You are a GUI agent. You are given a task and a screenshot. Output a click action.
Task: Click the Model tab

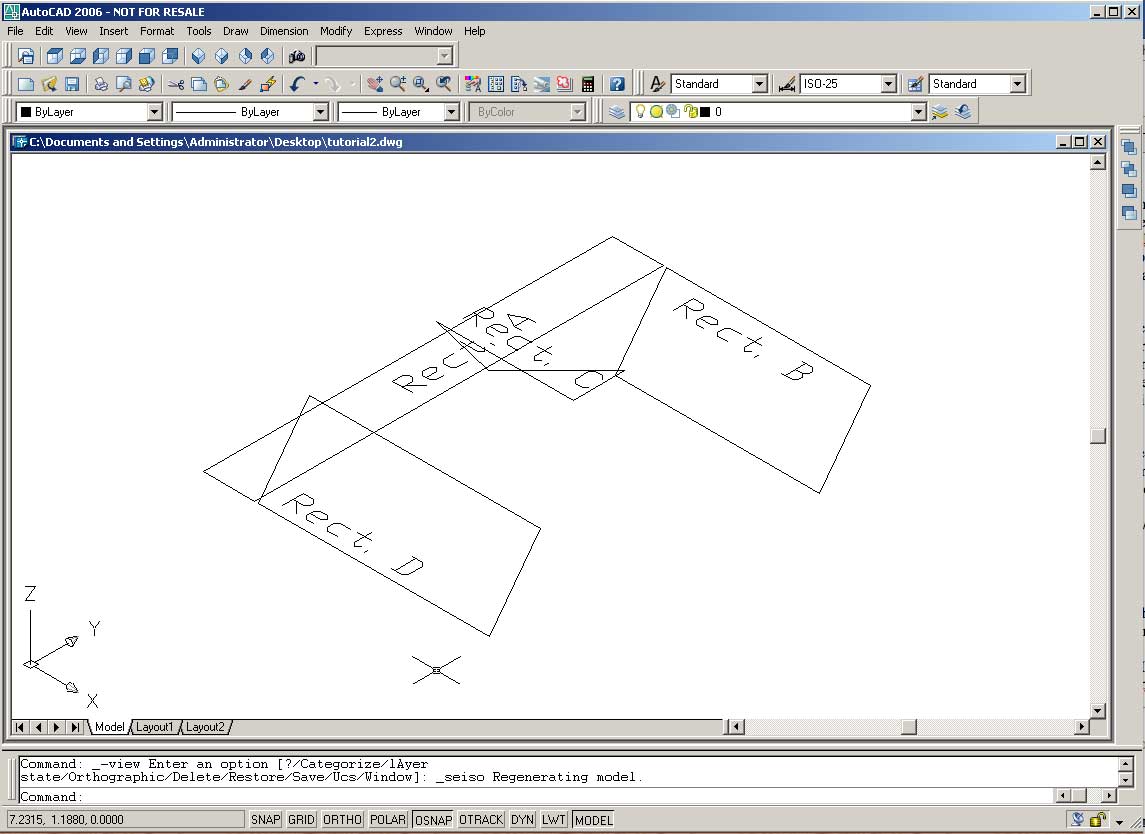[110, 727]
